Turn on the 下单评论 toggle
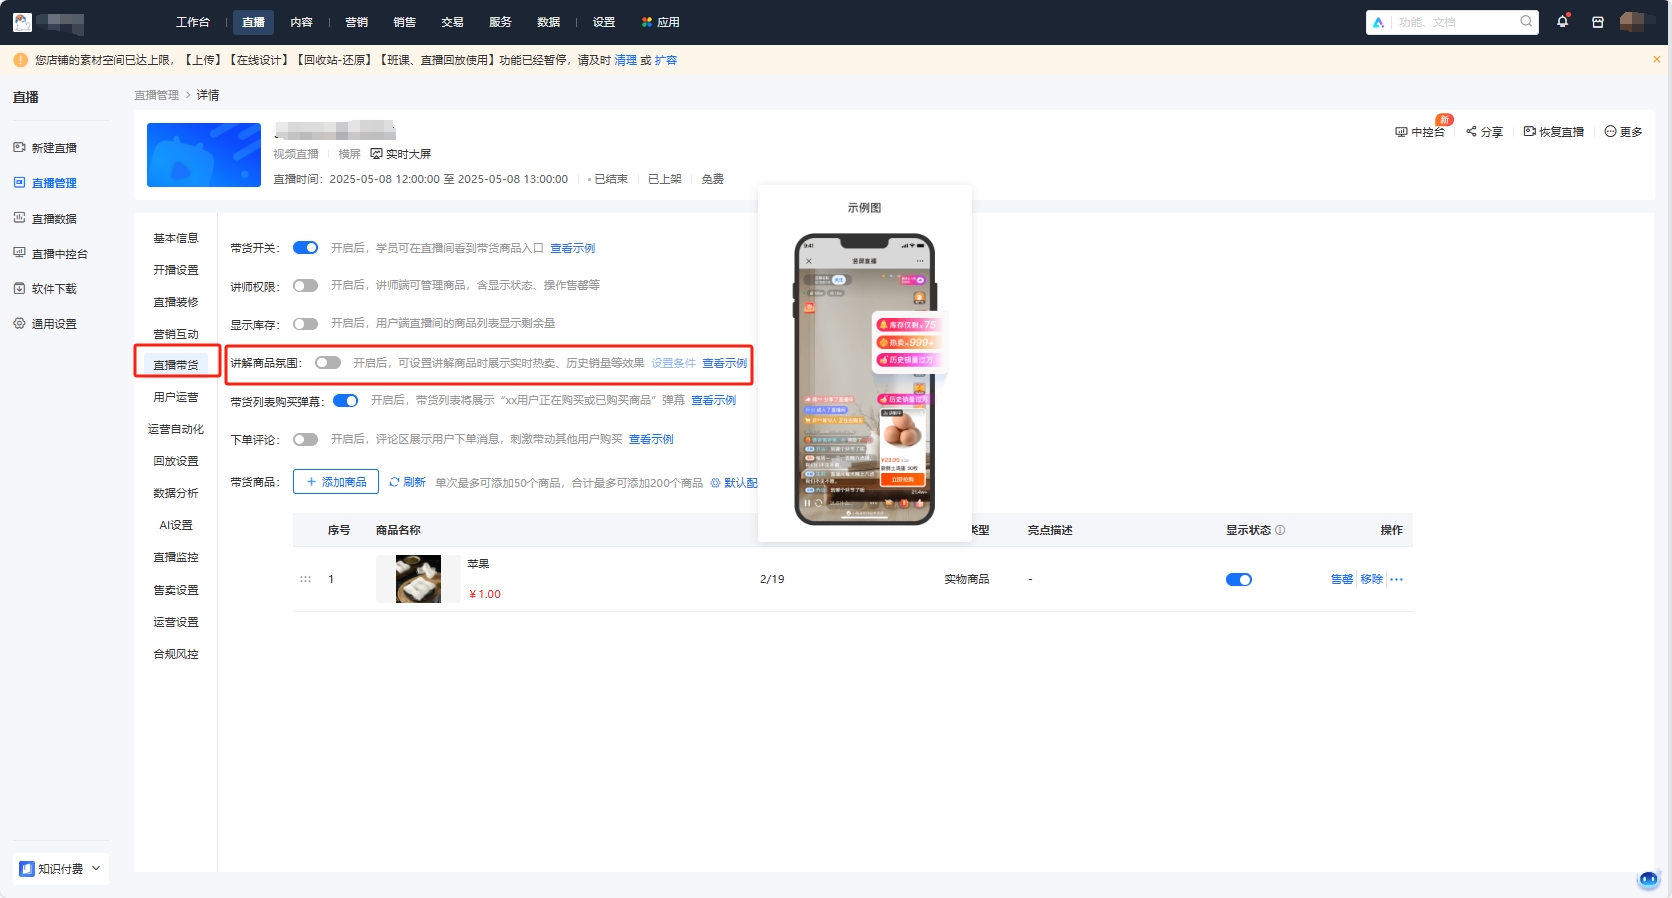Screen dimensions: 1672x898 (x=305, y=439)
